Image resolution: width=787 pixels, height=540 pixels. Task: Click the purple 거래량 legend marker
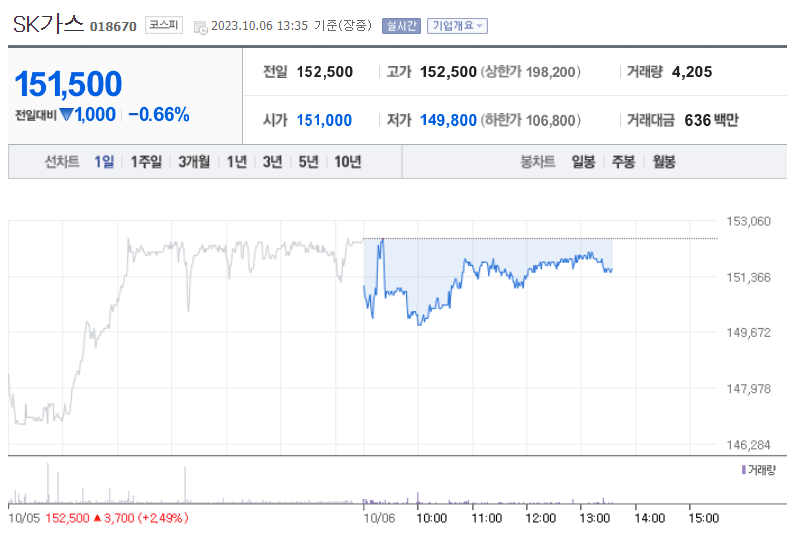click(x=743, y=470)
